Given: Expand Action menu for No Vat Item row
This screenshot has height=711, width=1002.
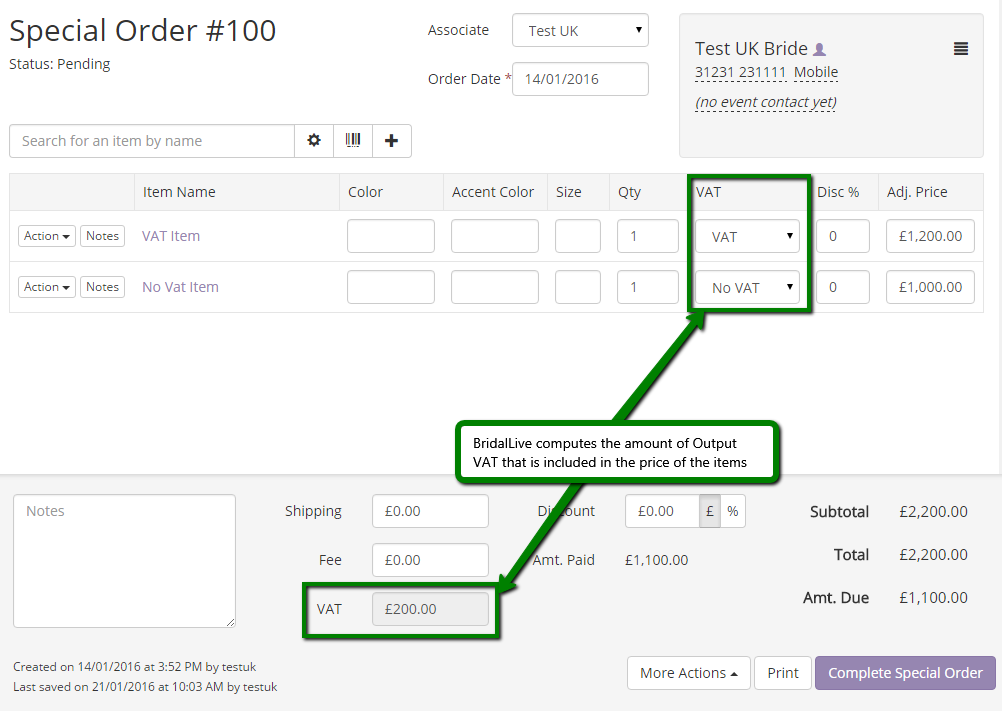Looking at the screenshot, I should 47,287.
